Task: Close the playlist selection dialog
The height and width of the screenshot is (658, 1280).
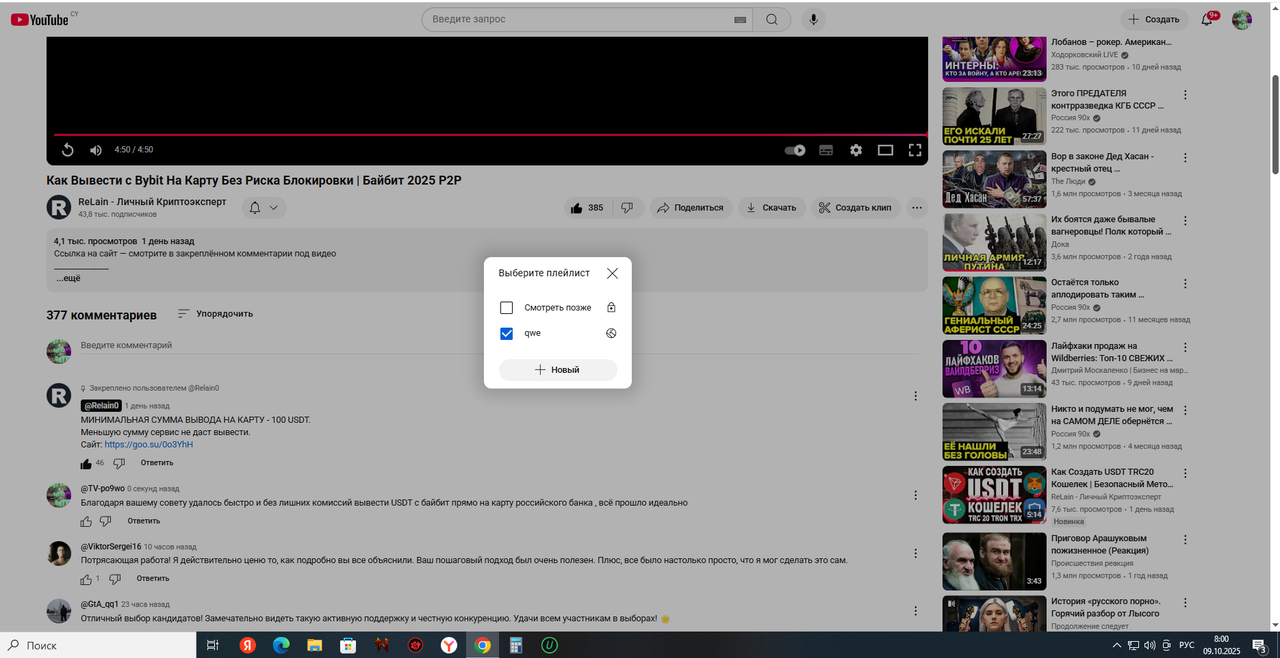Action: tap(612, 273)
